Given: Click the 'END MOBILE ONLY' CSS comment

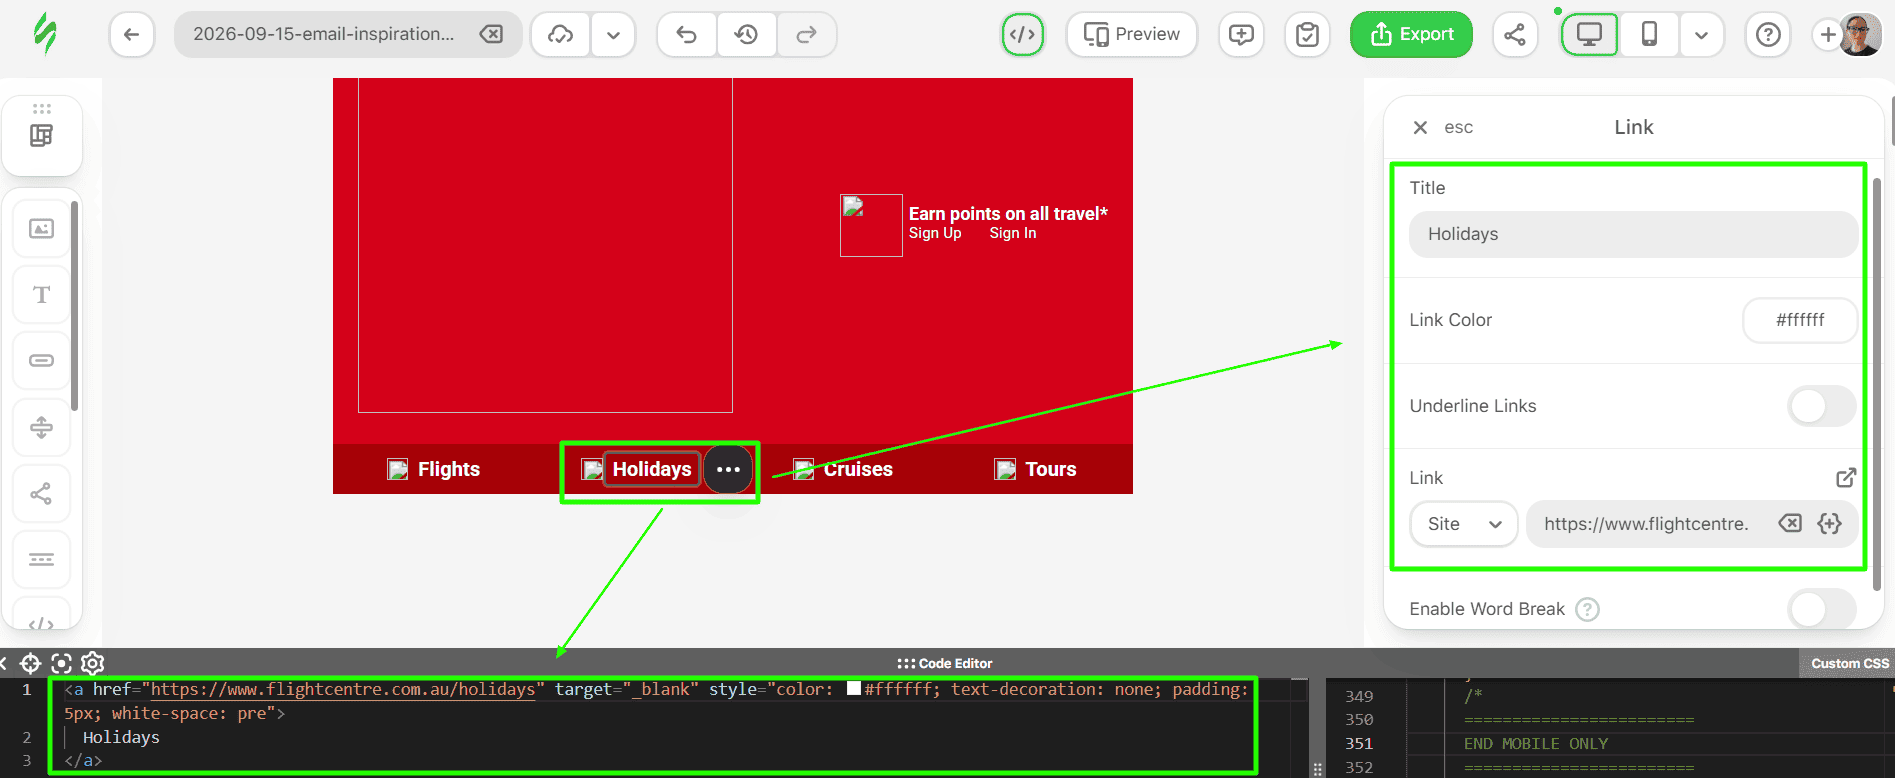Looking at the screenshot, I should coord(1536,743).
